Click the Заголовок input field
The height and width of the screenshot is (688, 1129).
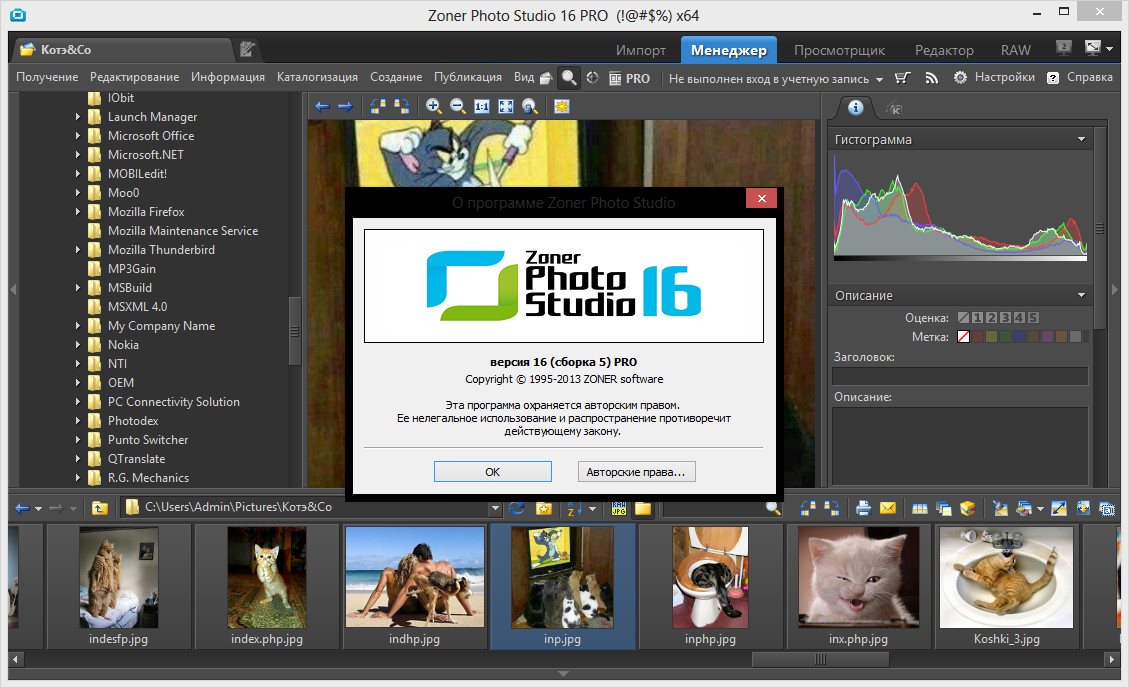pos(960,376)
